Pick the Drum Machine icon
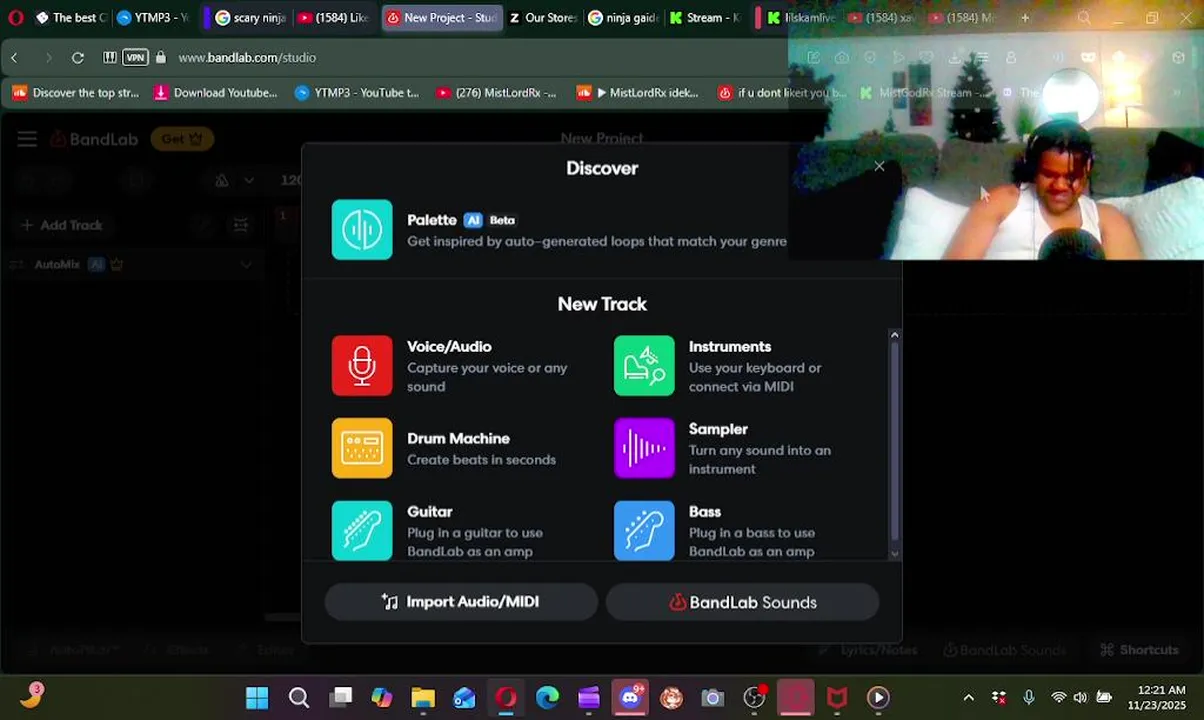 click(x=362, y=448)
